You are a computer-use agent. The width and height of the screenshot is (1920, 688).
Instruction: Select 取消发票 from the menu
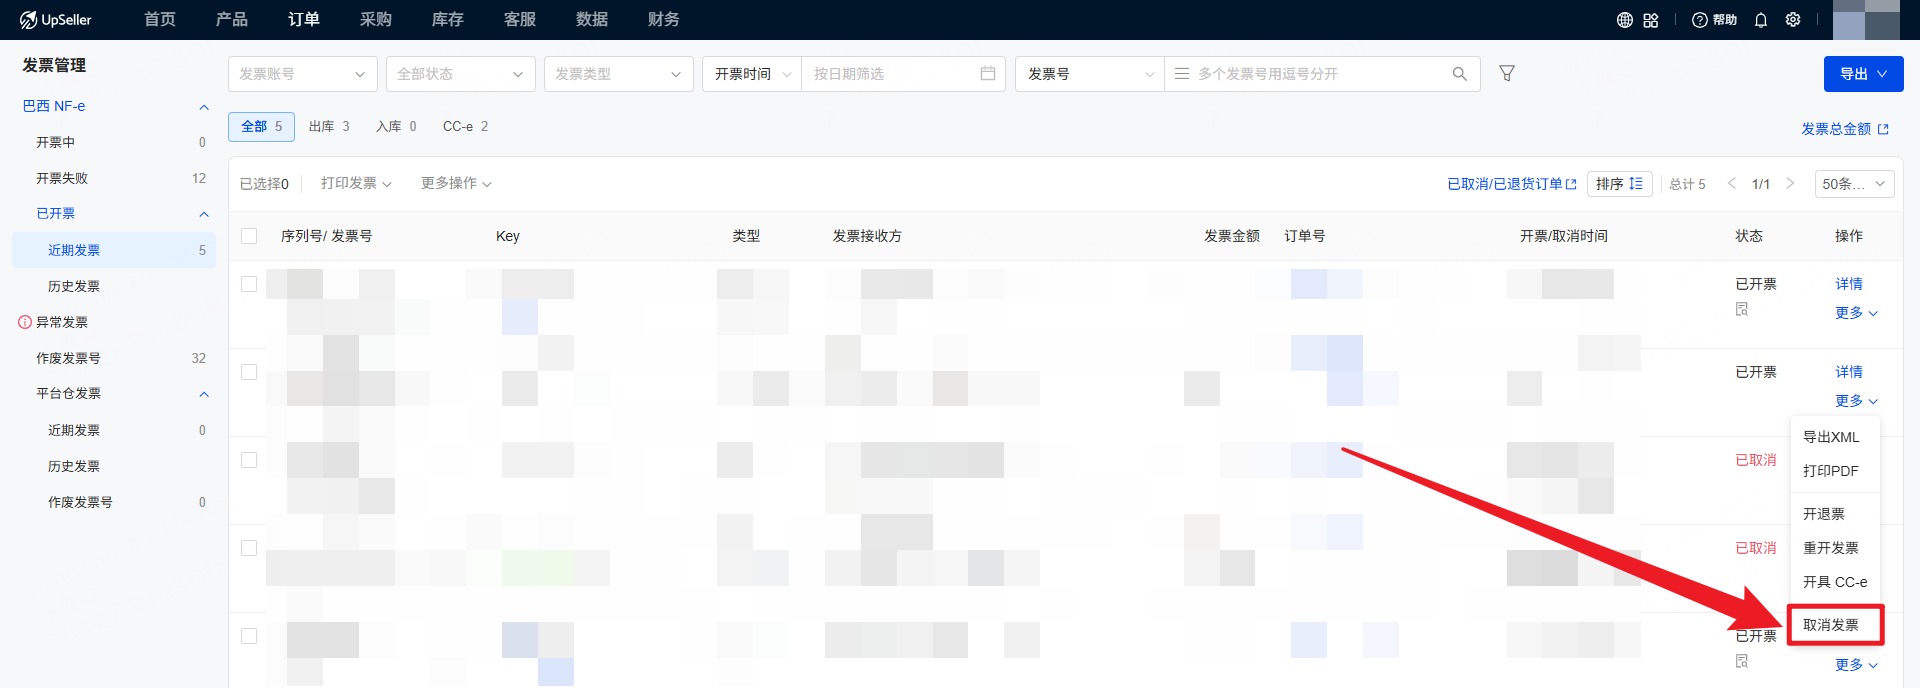(1831, 625)
